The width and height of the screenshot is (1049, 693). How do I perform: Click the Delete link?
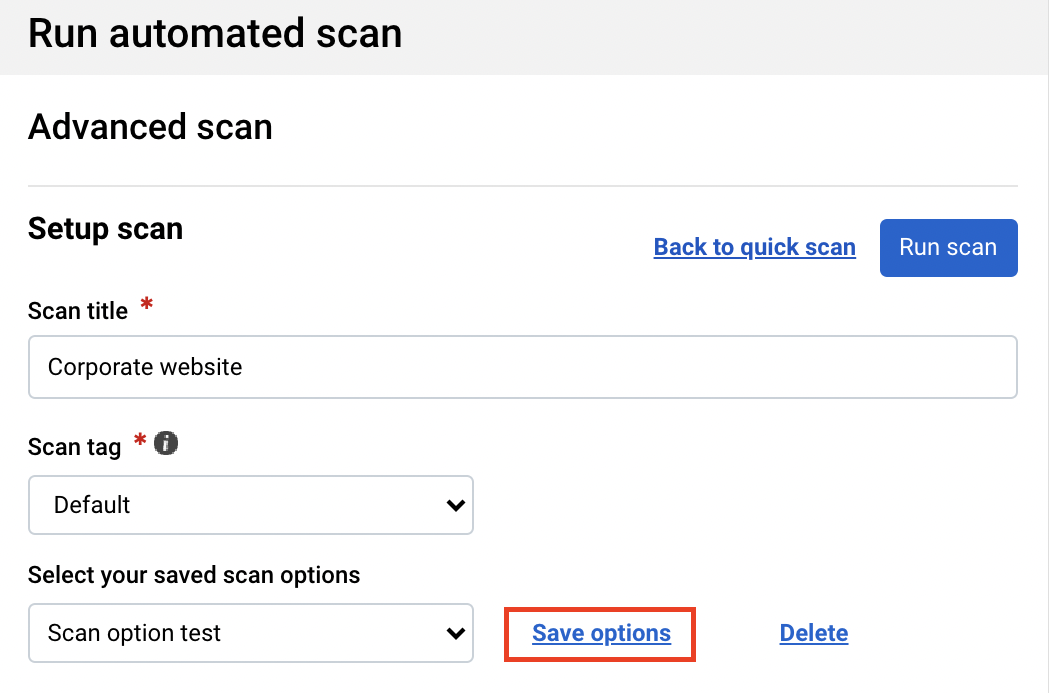click(x=813, y=633)
